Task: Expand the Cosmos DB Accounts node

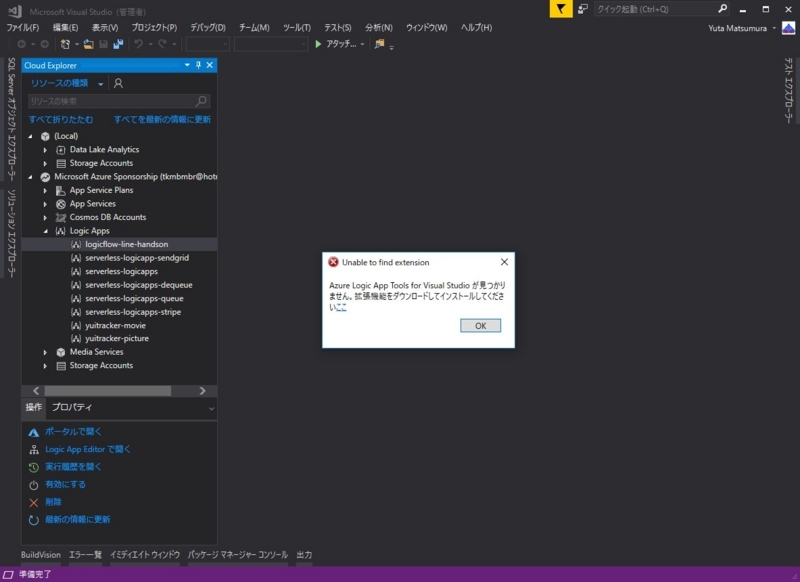Action: click(x=45, y=218)
